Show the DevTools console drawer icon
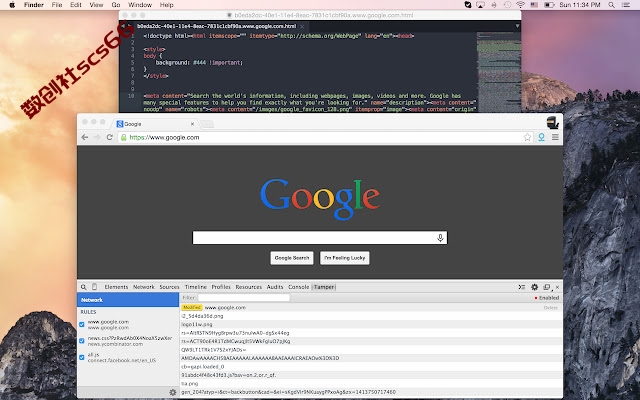 522,287
